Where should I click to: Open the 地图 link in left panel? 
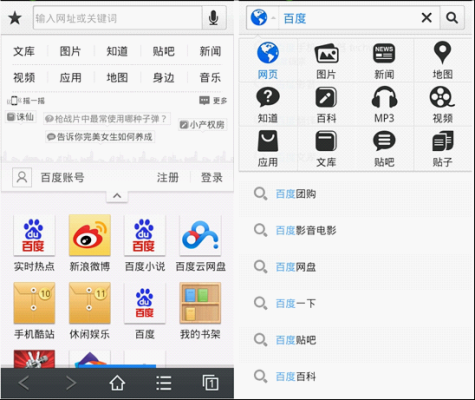pyautogui.click(x=117, y=78)
